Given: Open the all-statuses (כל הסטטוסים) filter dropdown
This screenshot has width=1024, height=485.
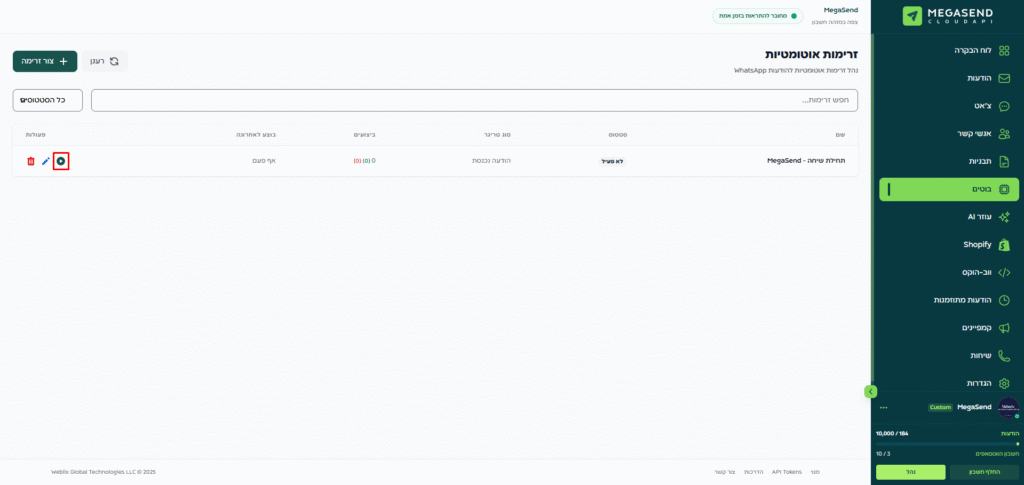Looking at the screenshot, I should 47,100.
